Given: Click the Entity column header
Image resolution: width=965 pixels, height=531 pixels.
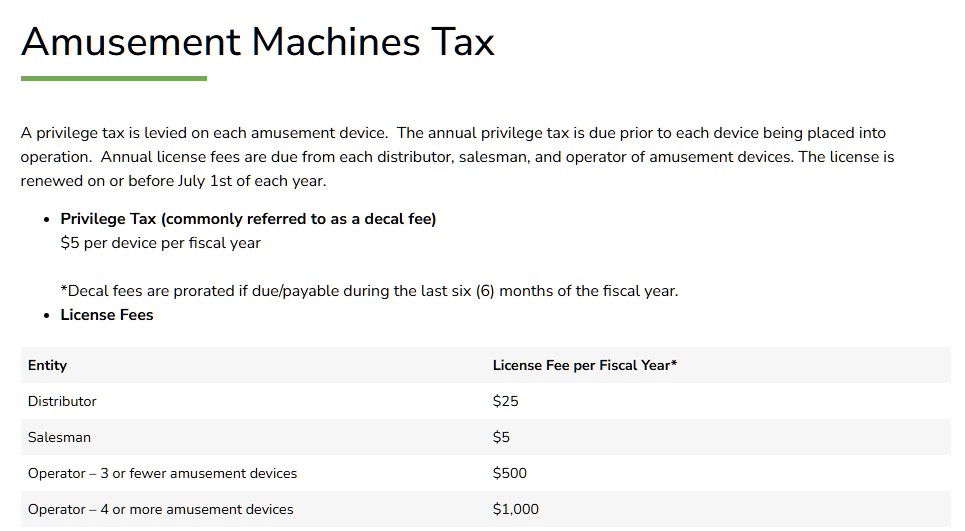Looking at the screenshot, I should pos(48,365).
